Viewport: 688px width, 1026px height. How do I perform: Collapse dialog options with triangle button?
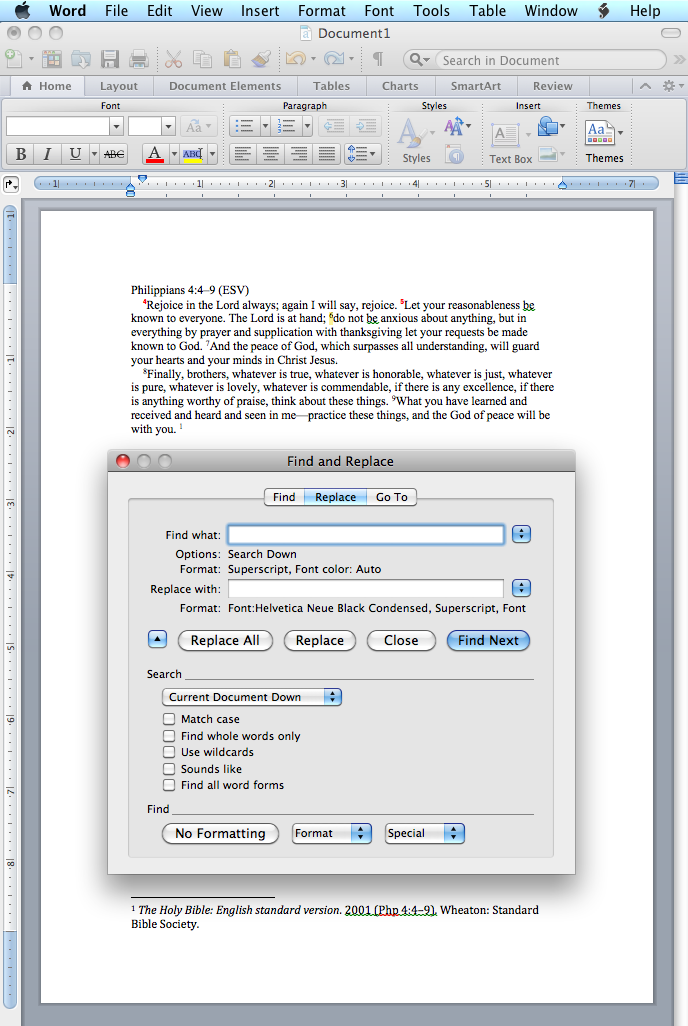click(157, 639)
